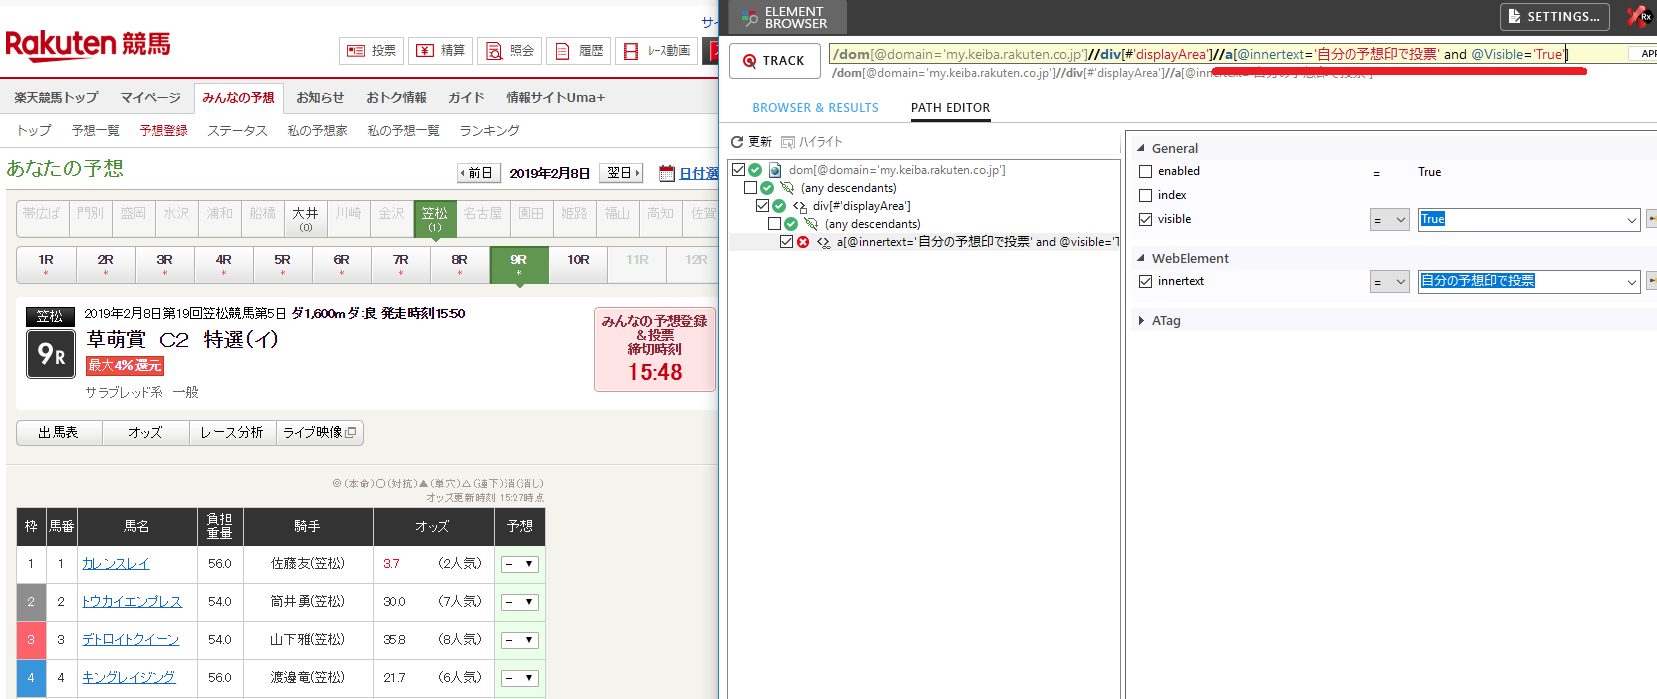
Task: Click the ハイライト highlight icon
Action: point(788,142)
